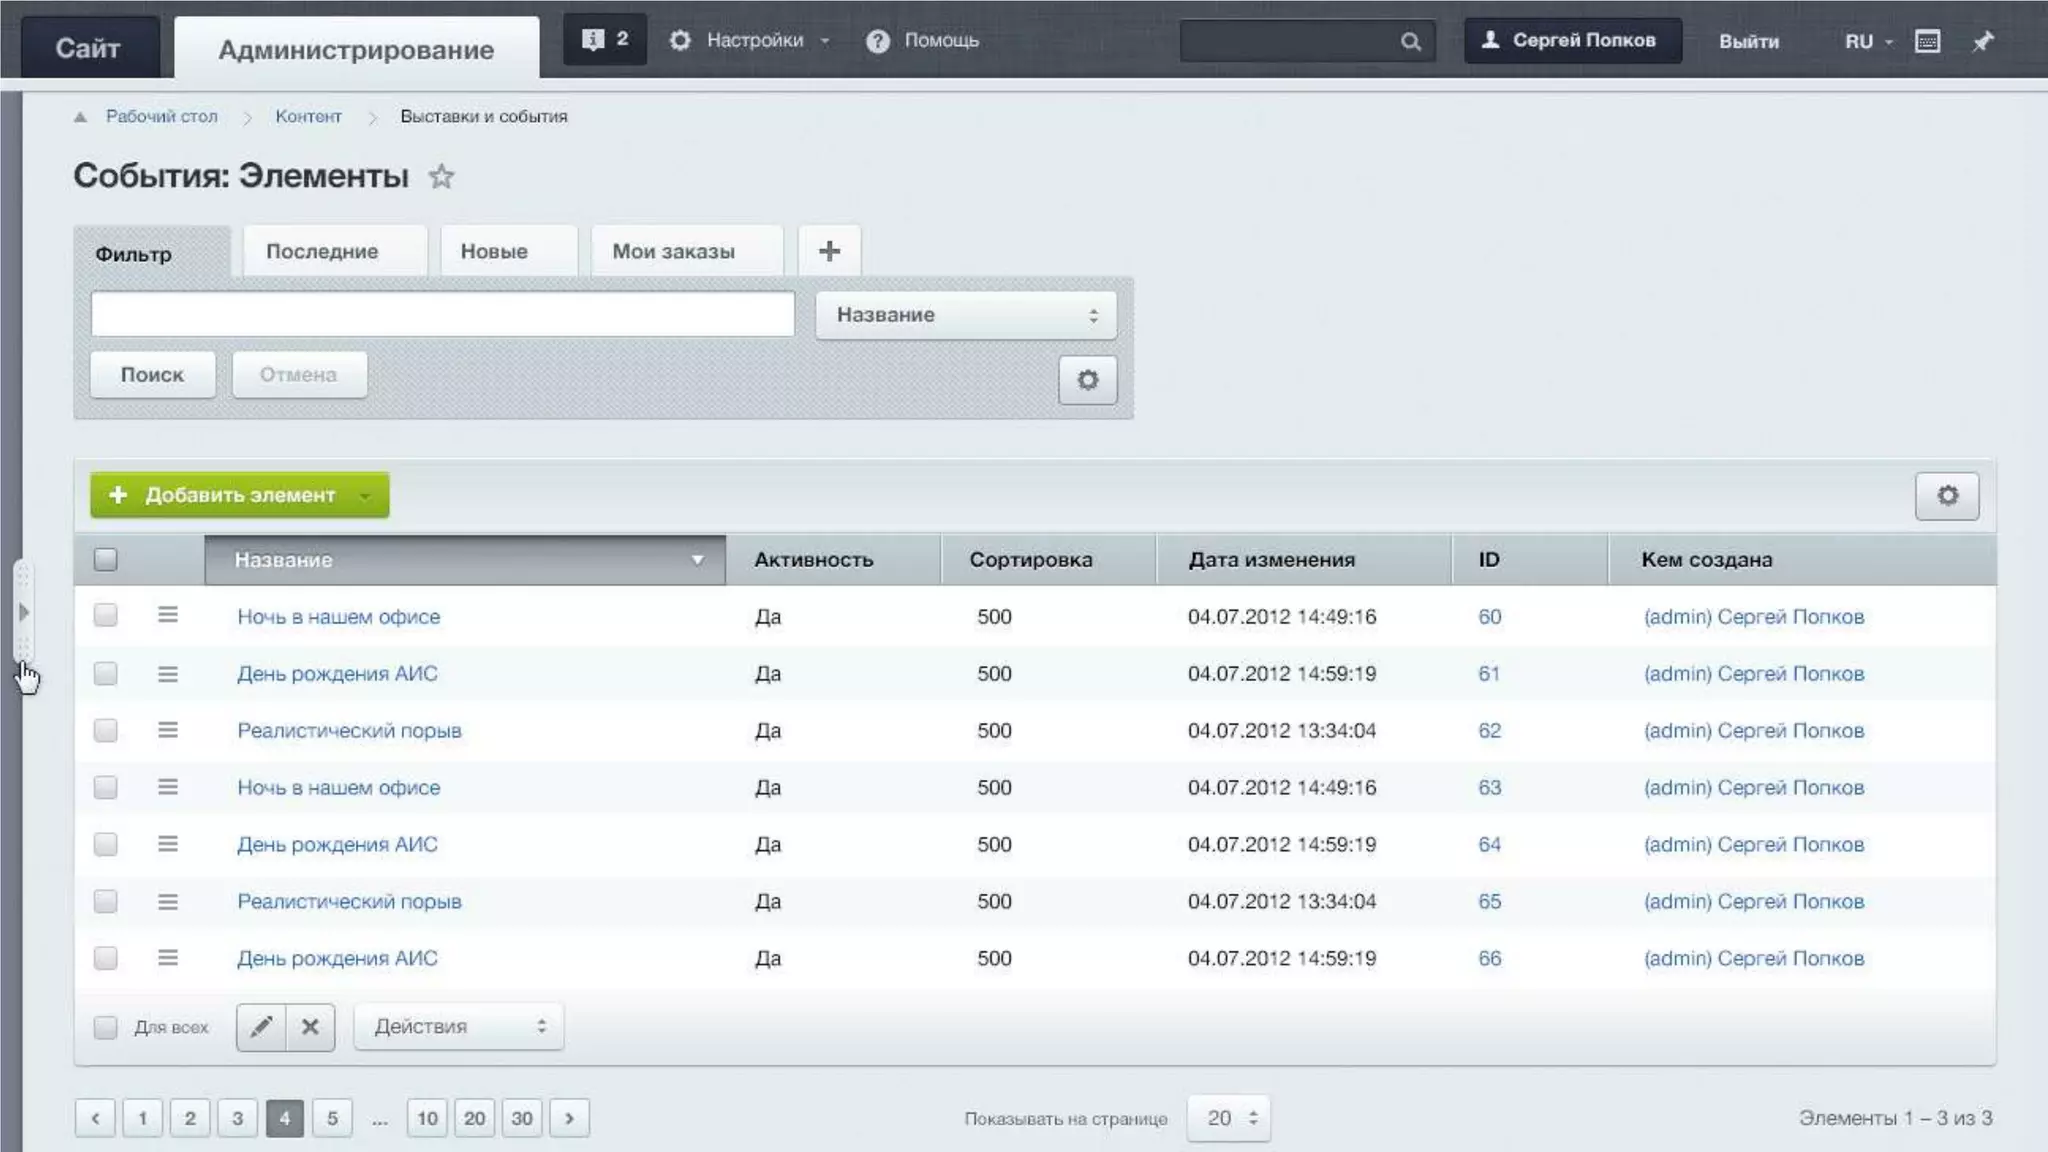Screen dimensions: 2048x1152
Task: Click the pencil edit icon below table
Action: 261,1027
